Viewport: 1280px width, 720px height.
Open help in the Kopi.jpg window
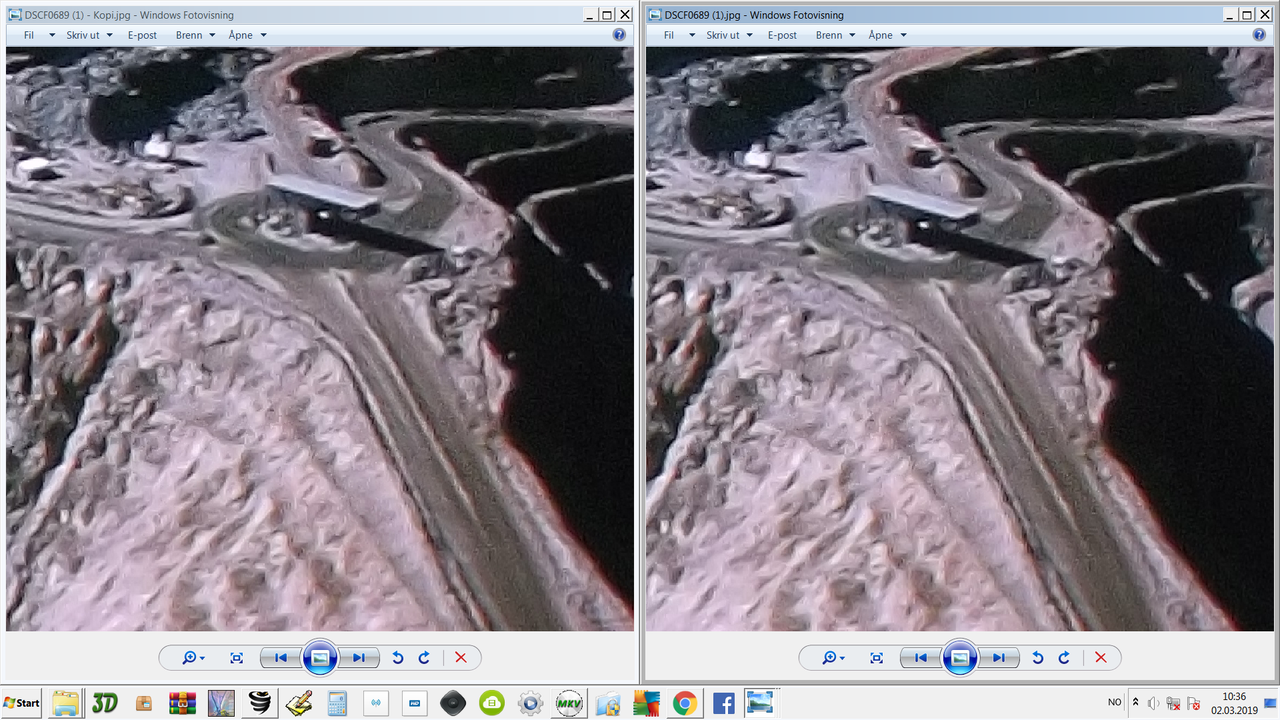coord(619,35)
